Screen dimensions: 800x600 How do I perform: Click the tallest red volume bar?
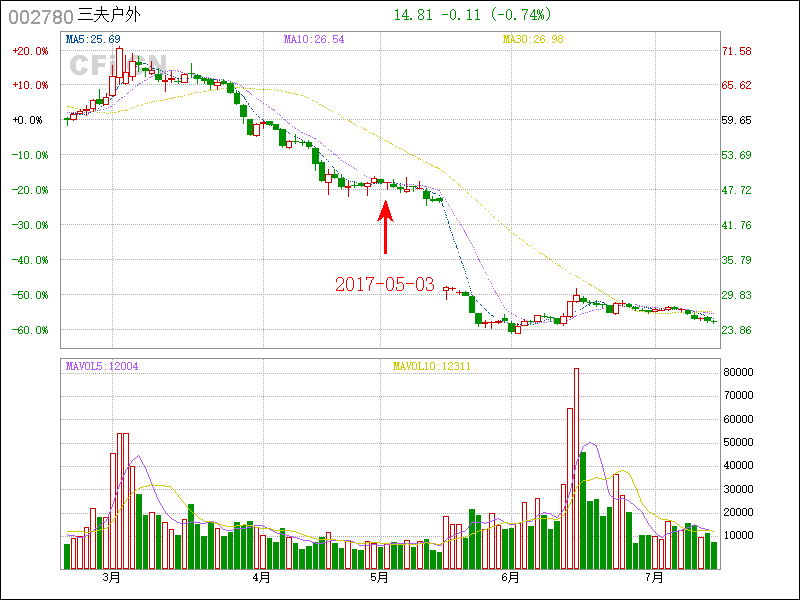click(576, 468)
